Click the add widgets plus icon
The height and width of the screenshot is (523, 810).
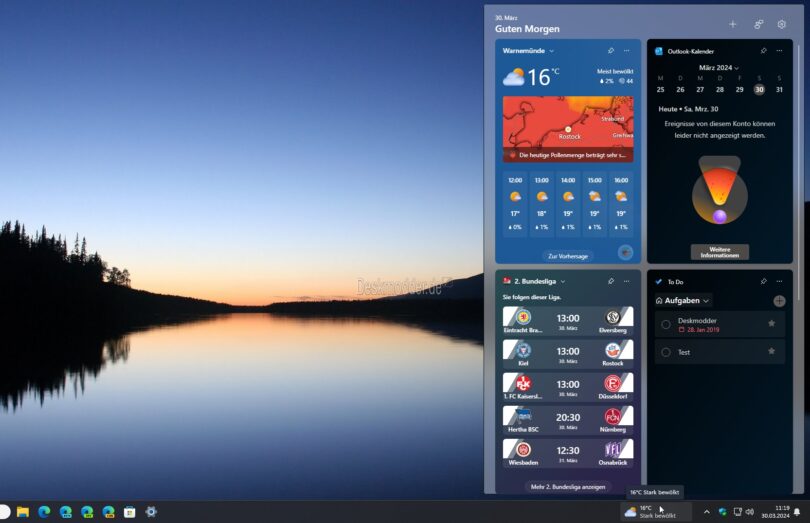click(x=732, y=24)
